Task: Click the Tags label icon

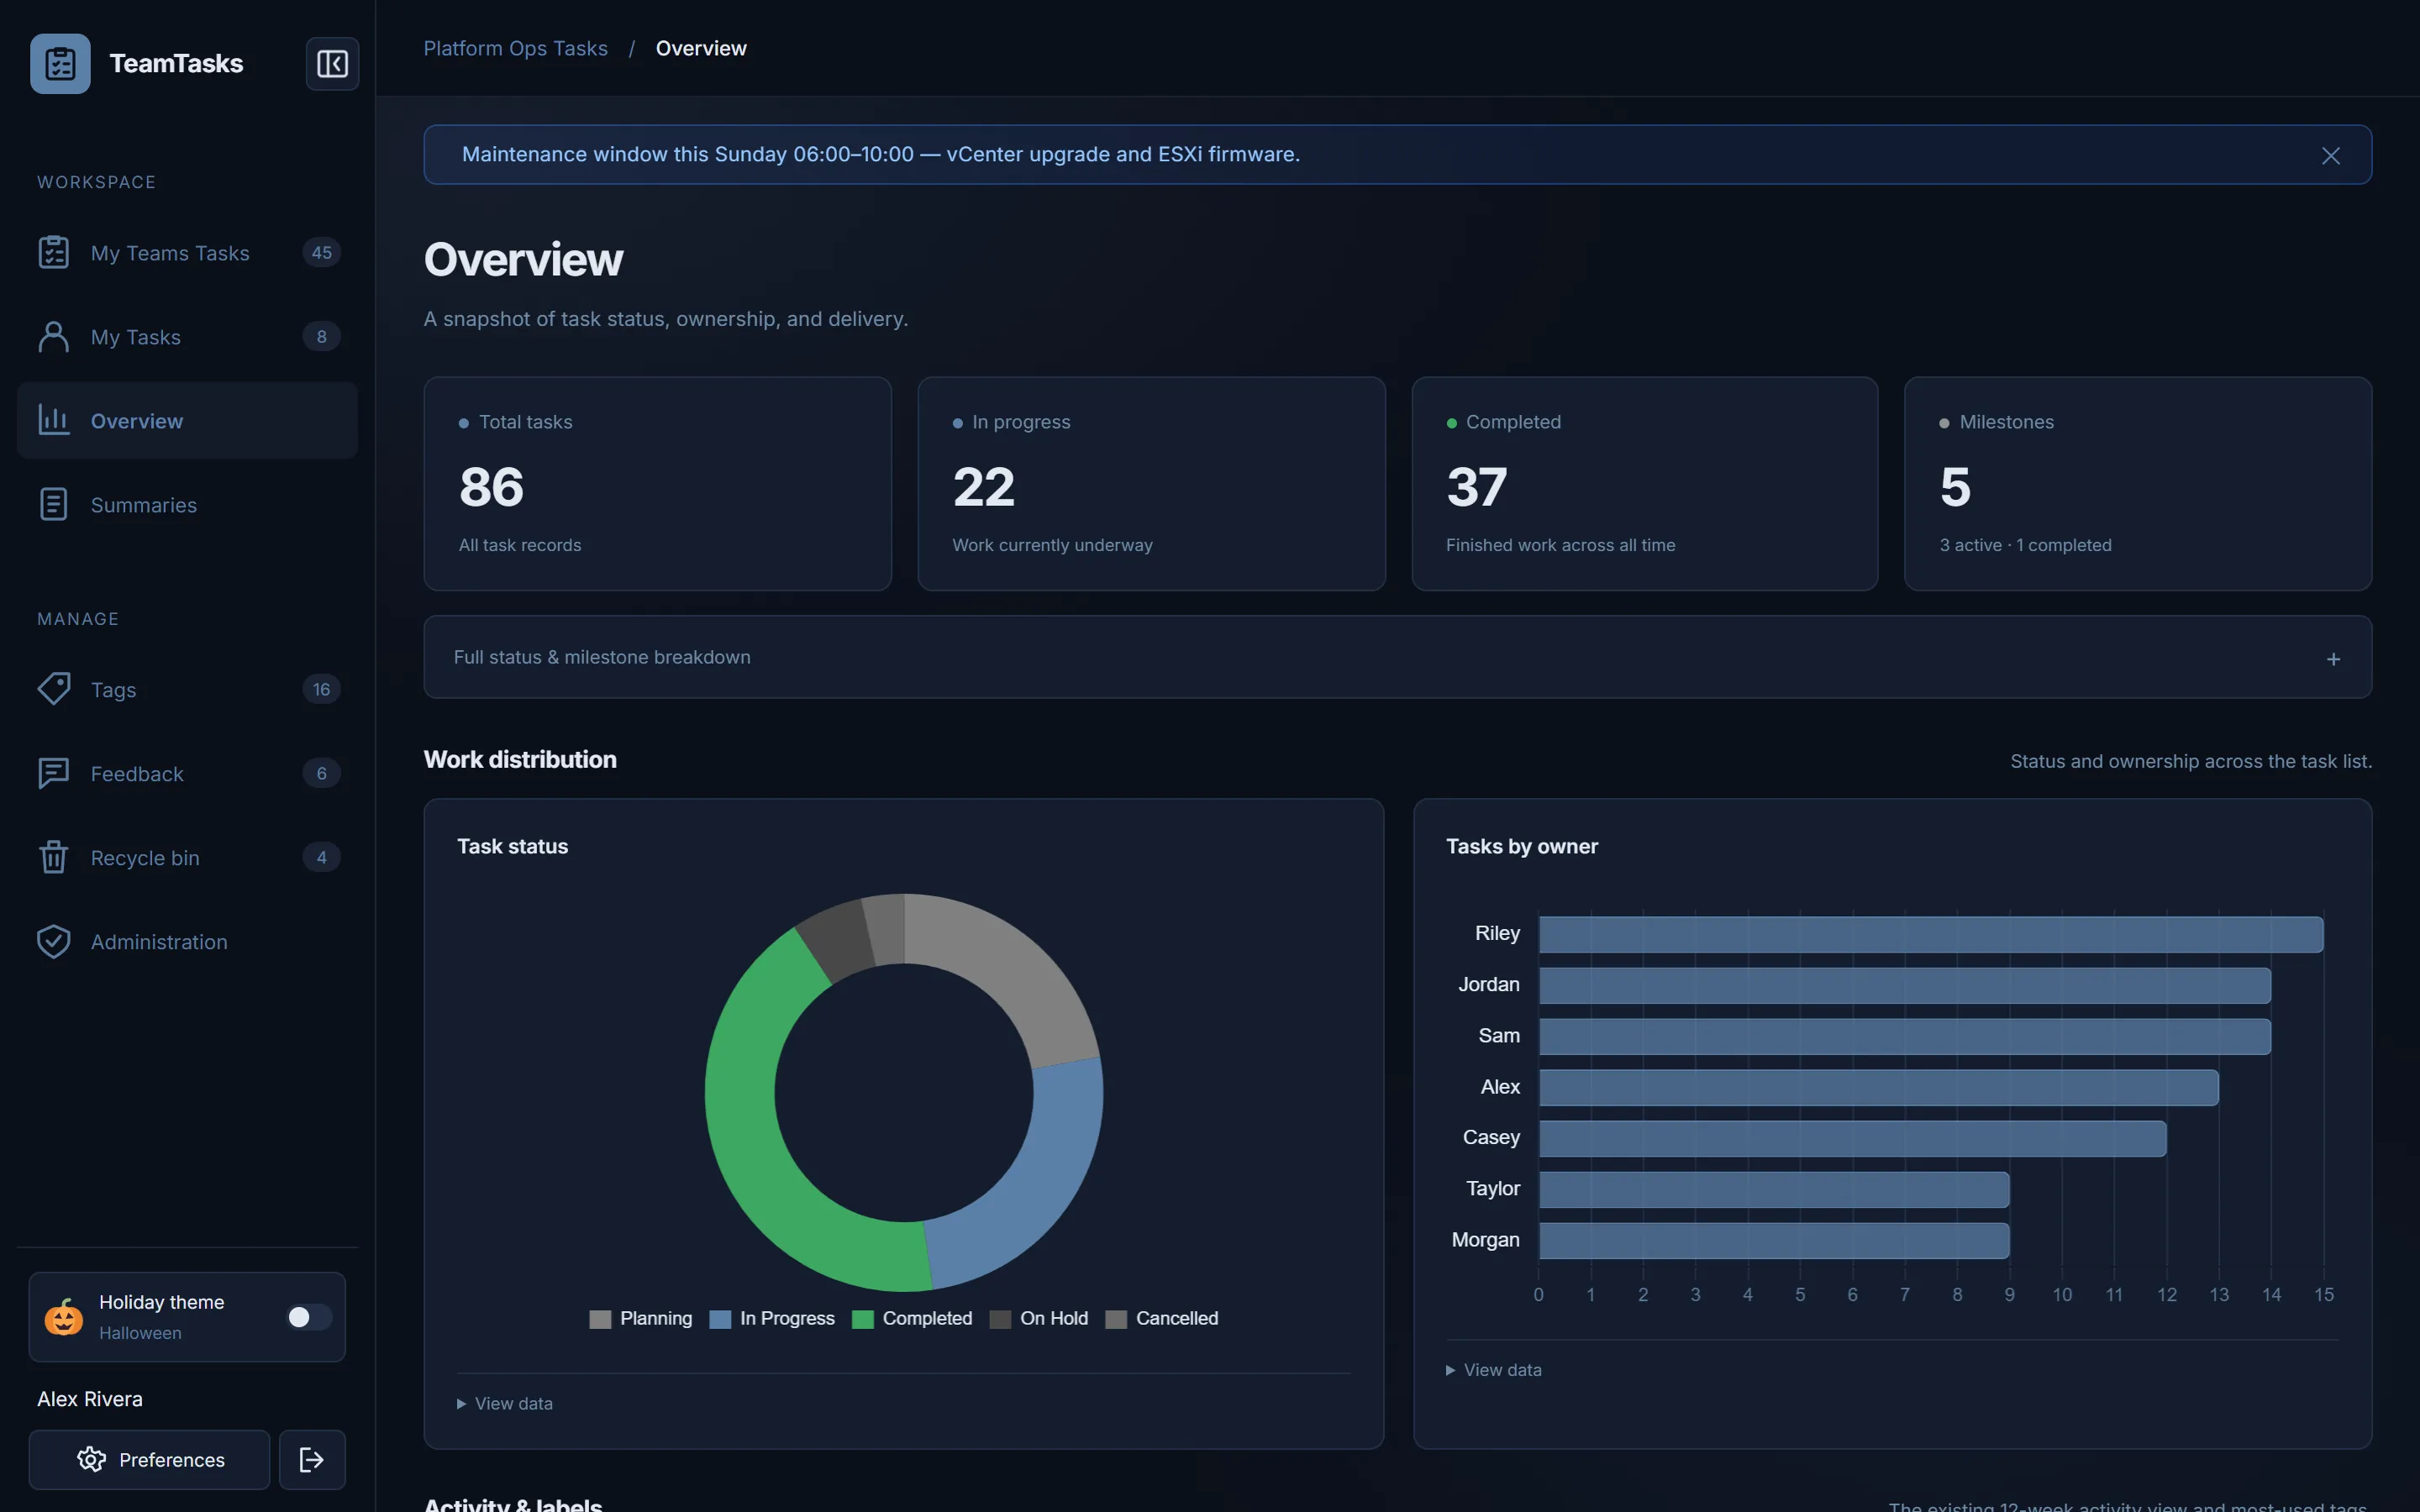Action: [x=53, y=689]
